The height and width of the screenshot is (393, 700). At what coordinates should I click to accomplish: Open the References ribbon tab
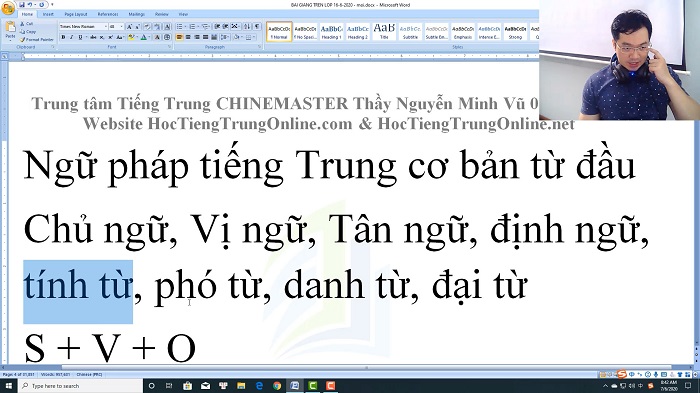(x=108, y=14)
